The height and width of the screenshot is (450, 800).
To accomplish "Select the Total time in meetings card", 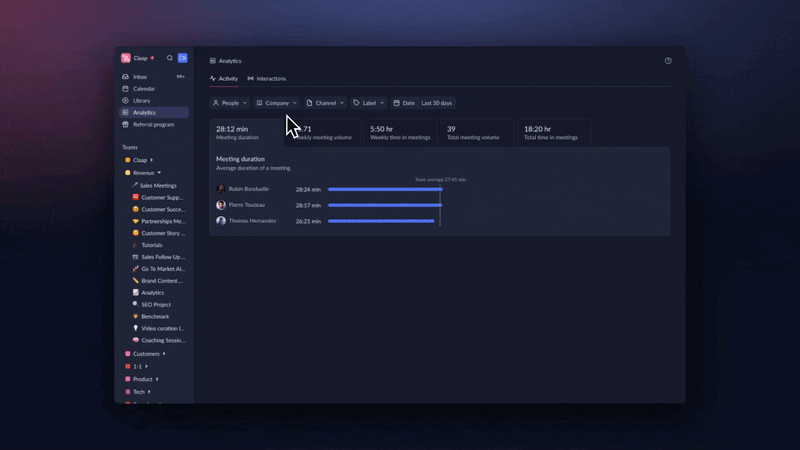I will 554,133.
